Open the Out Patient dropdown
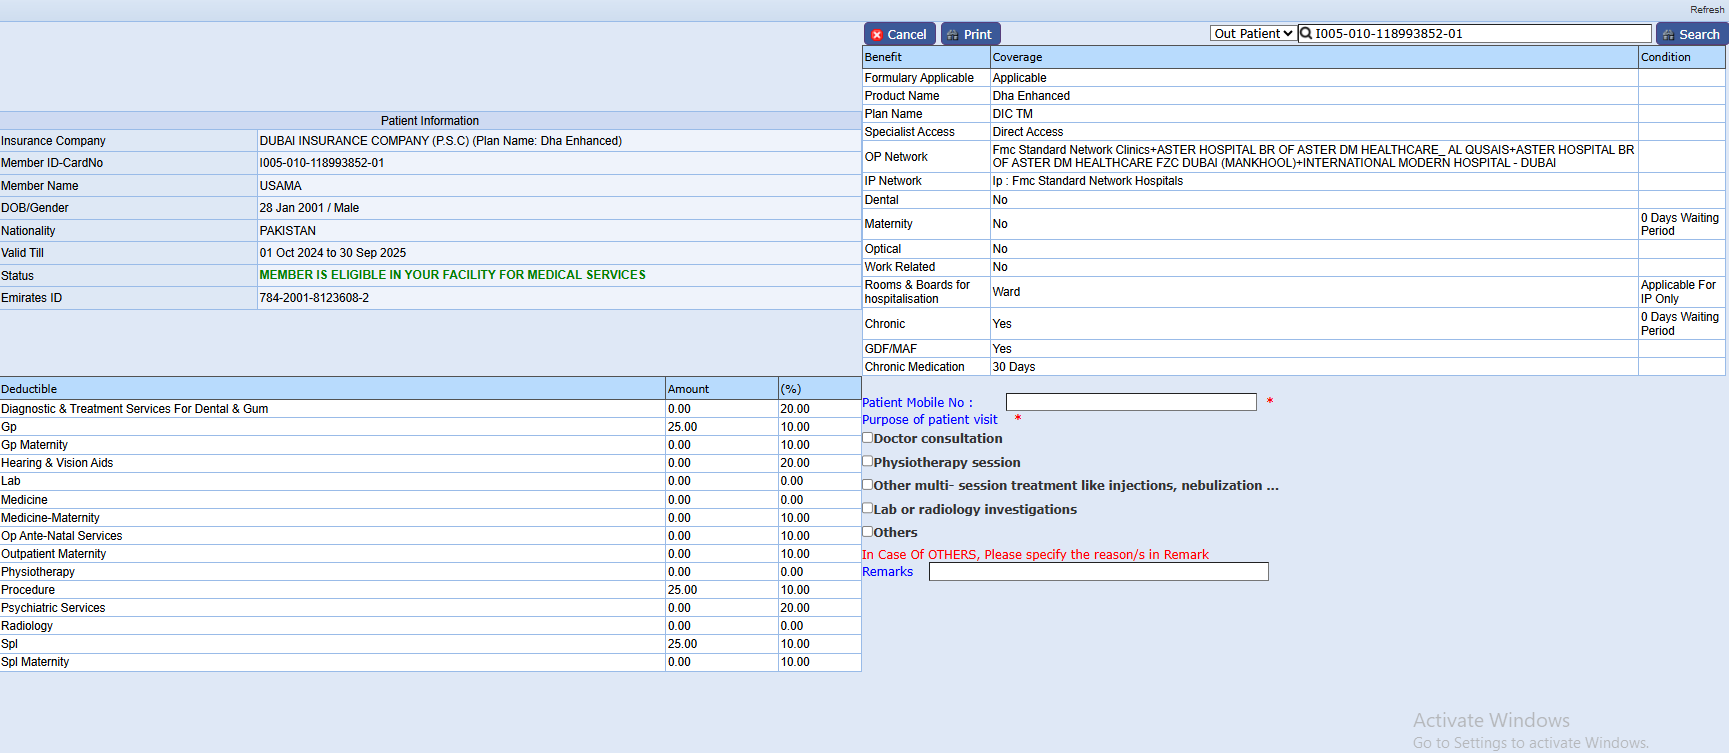 1253,33
